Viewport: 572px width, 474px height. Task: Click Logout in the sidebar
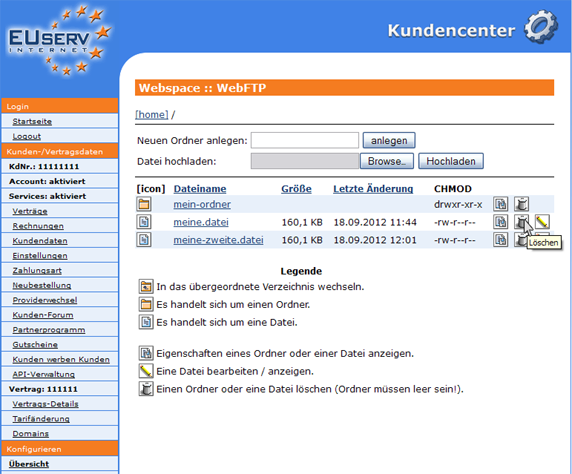point(27,136)
